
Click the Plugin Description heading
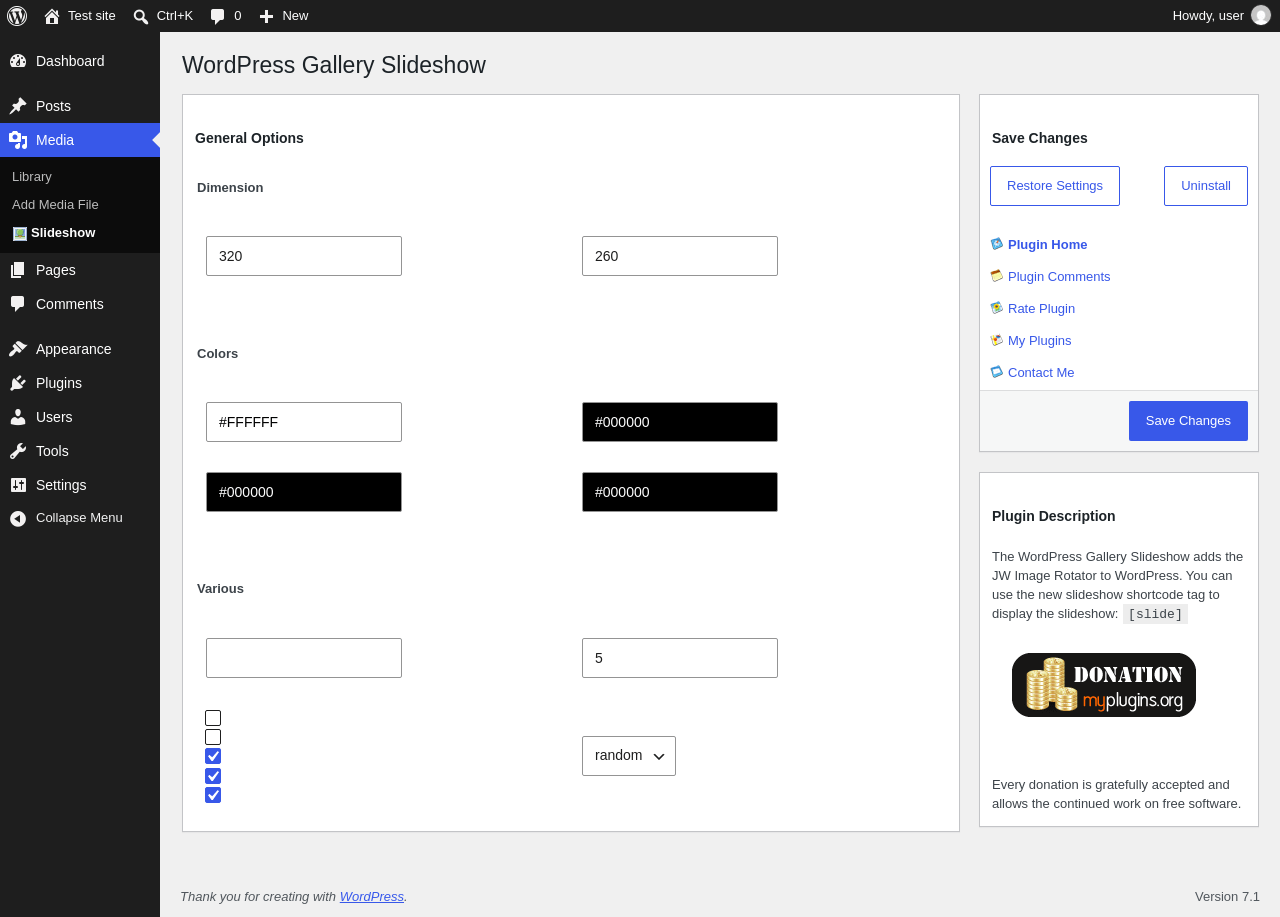(1054, 516)
